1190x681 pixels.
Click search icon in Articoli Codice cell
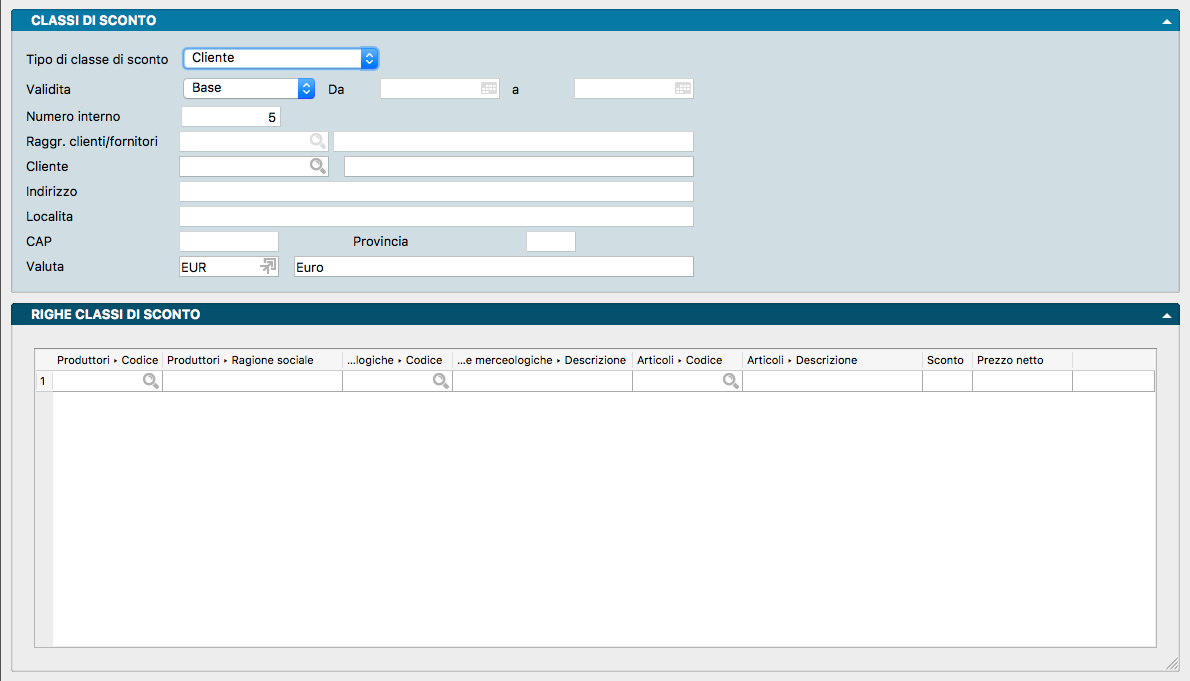point(730,381)
